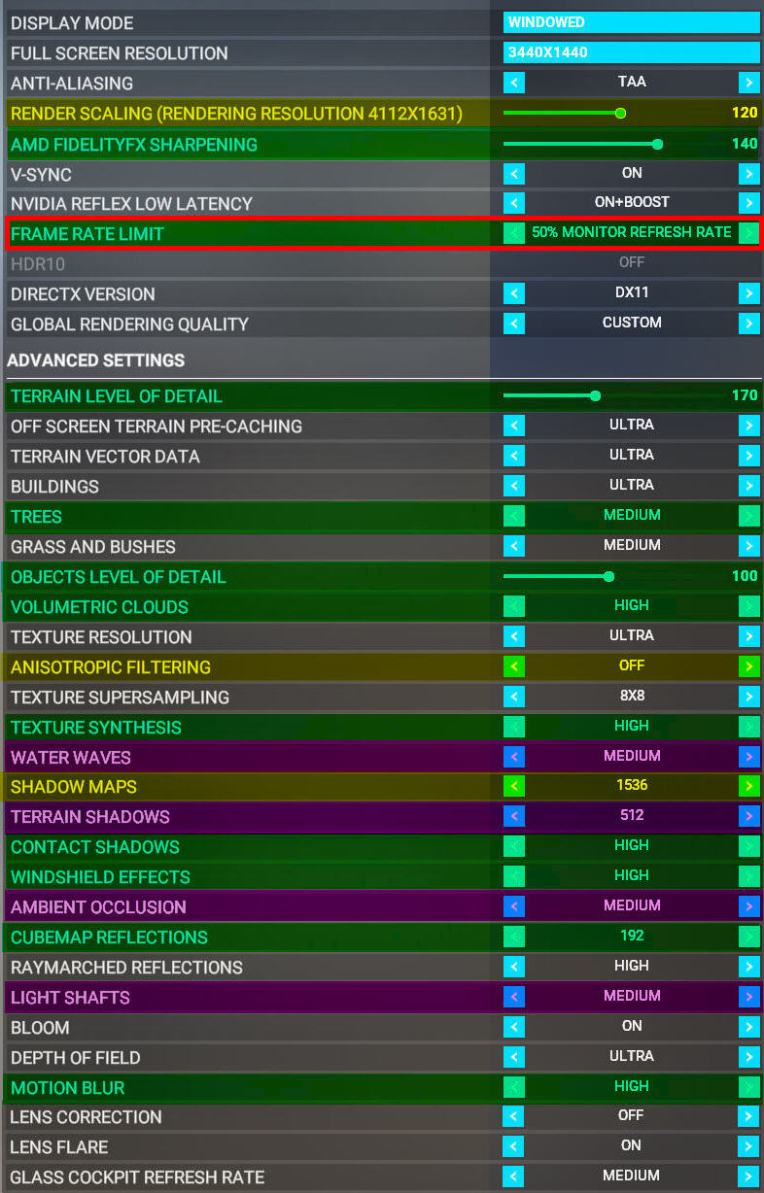Change Global Rendering Quality with right arrow

pyautogui.click(x=749, y=324)
